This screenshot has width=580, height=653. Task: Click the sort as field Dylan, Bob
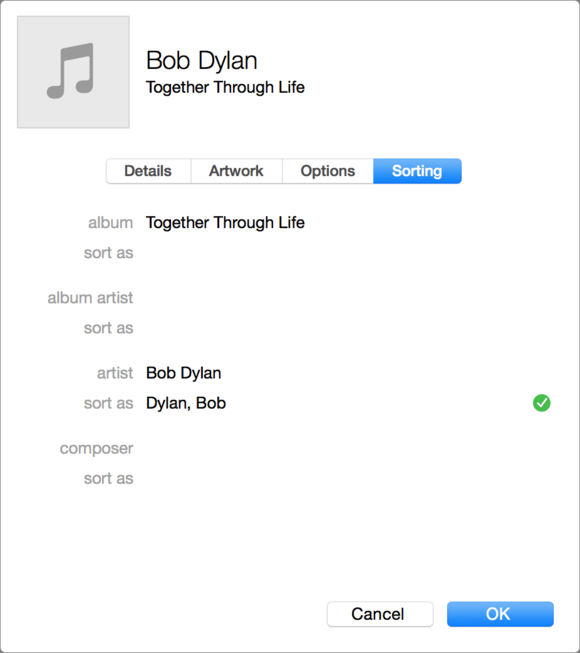click(x=335, y=403)
